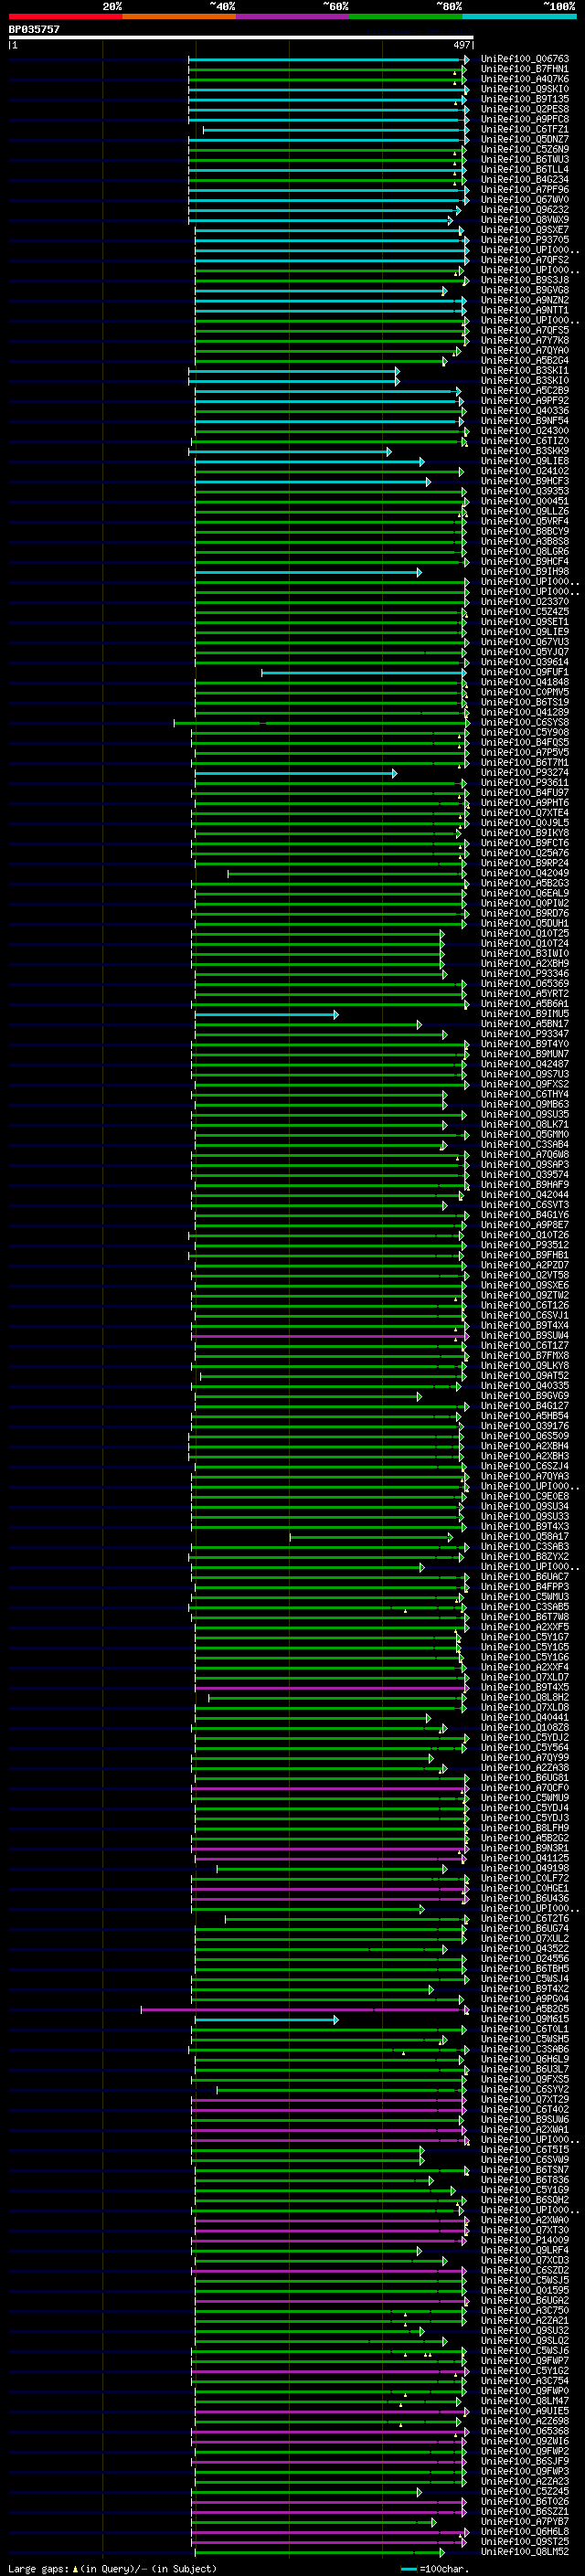Open hit UniRef100_Q7XTE4

(x=525, y=813)
